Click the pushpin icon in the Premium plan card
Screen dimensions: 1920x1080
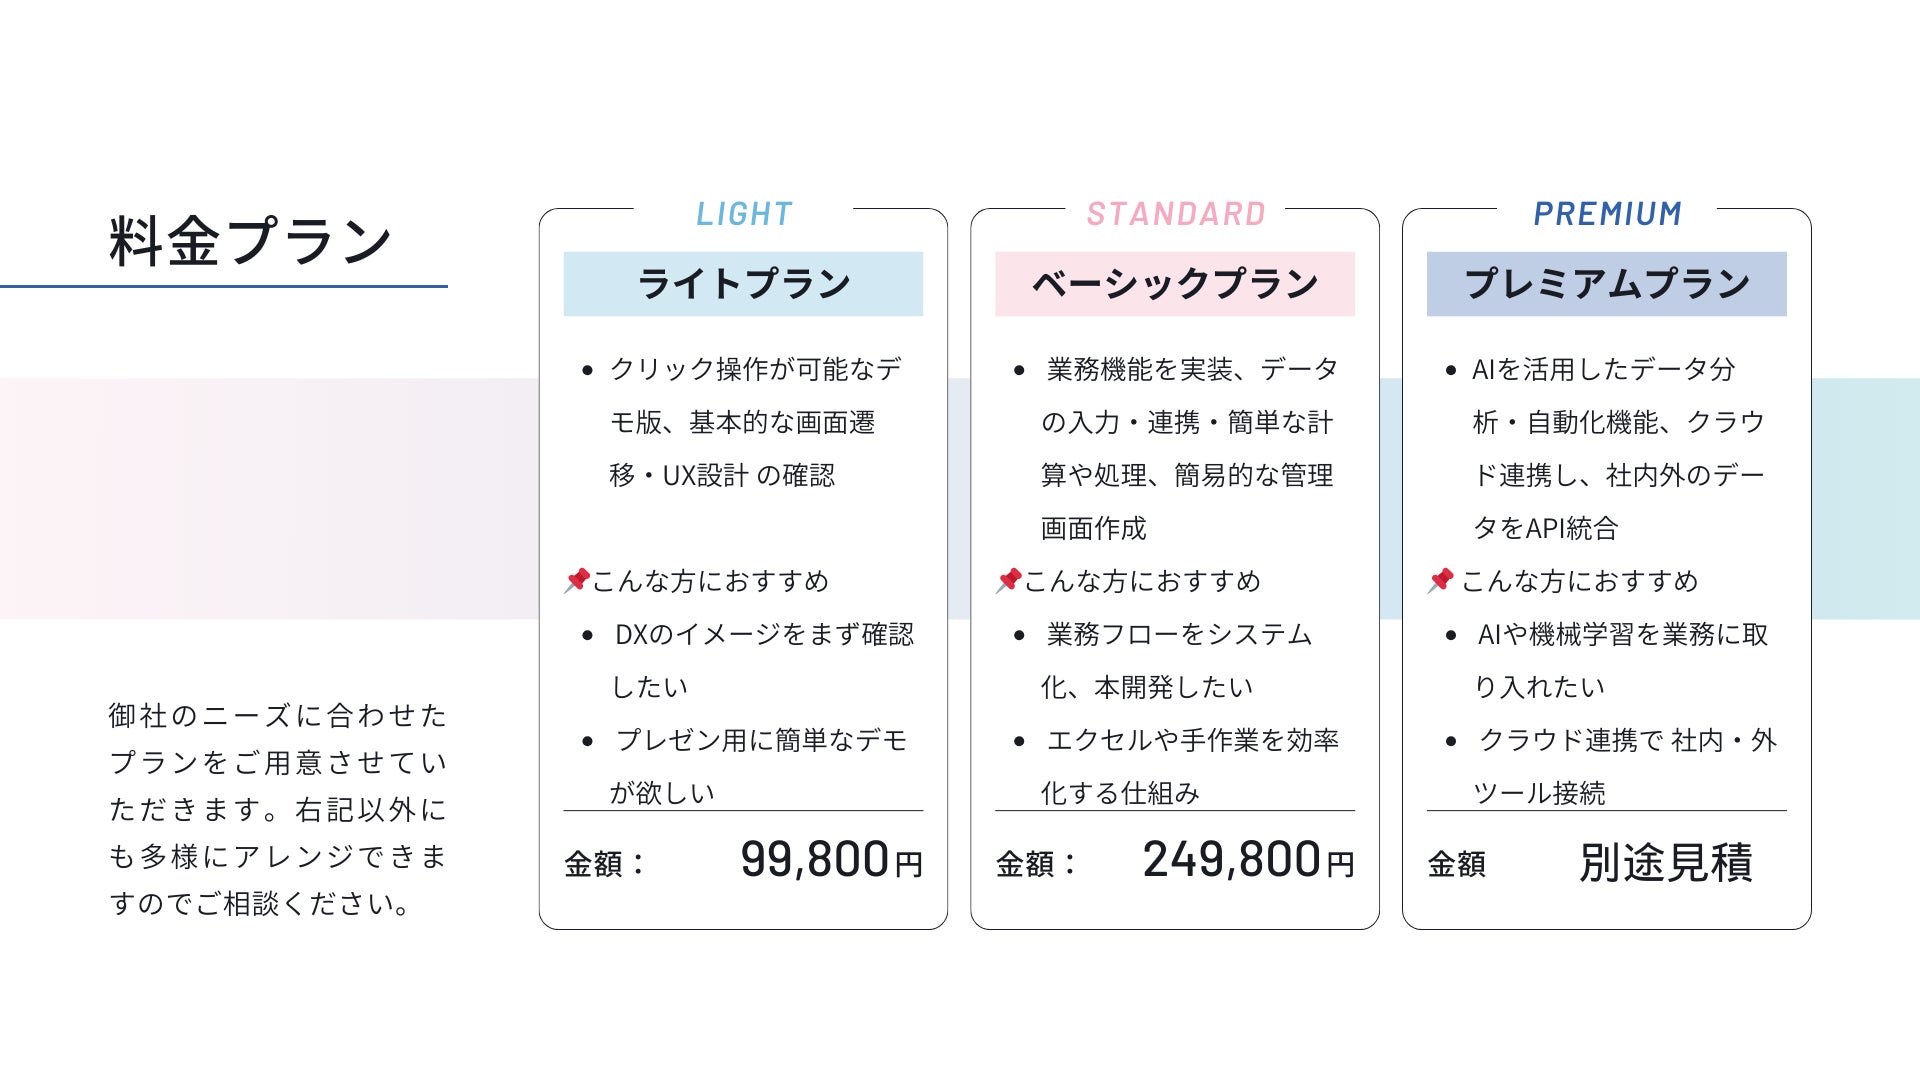point(1440,580)
